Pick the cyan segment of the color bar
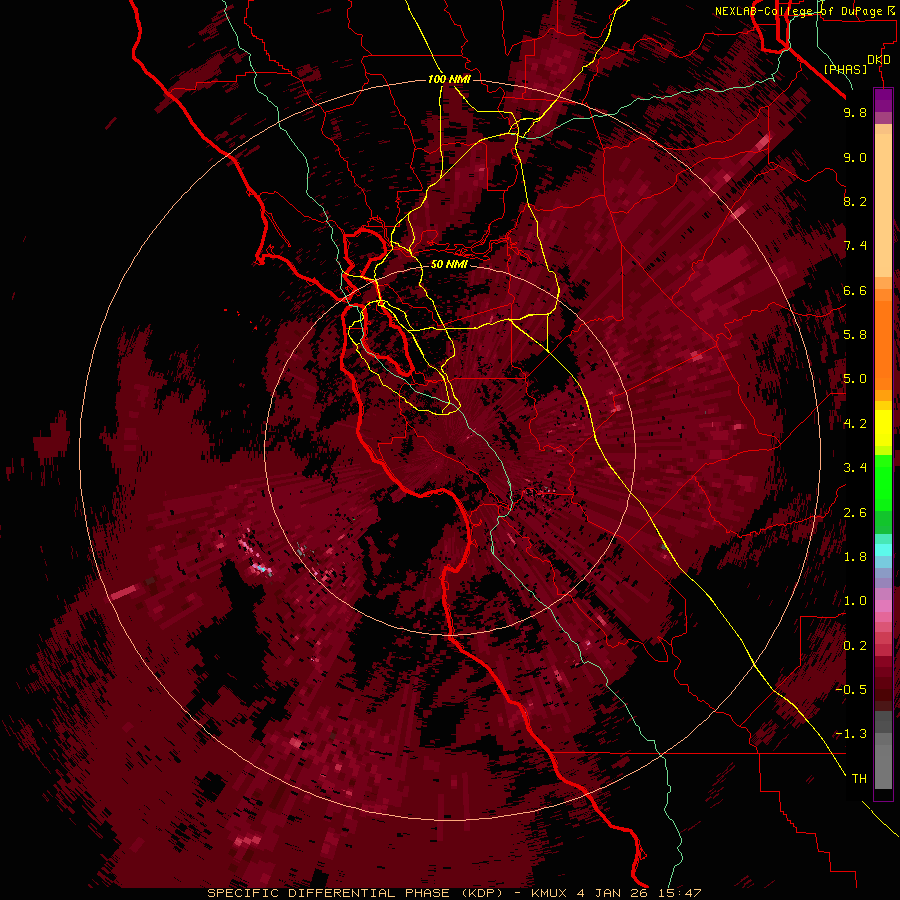 coord(883,550)
